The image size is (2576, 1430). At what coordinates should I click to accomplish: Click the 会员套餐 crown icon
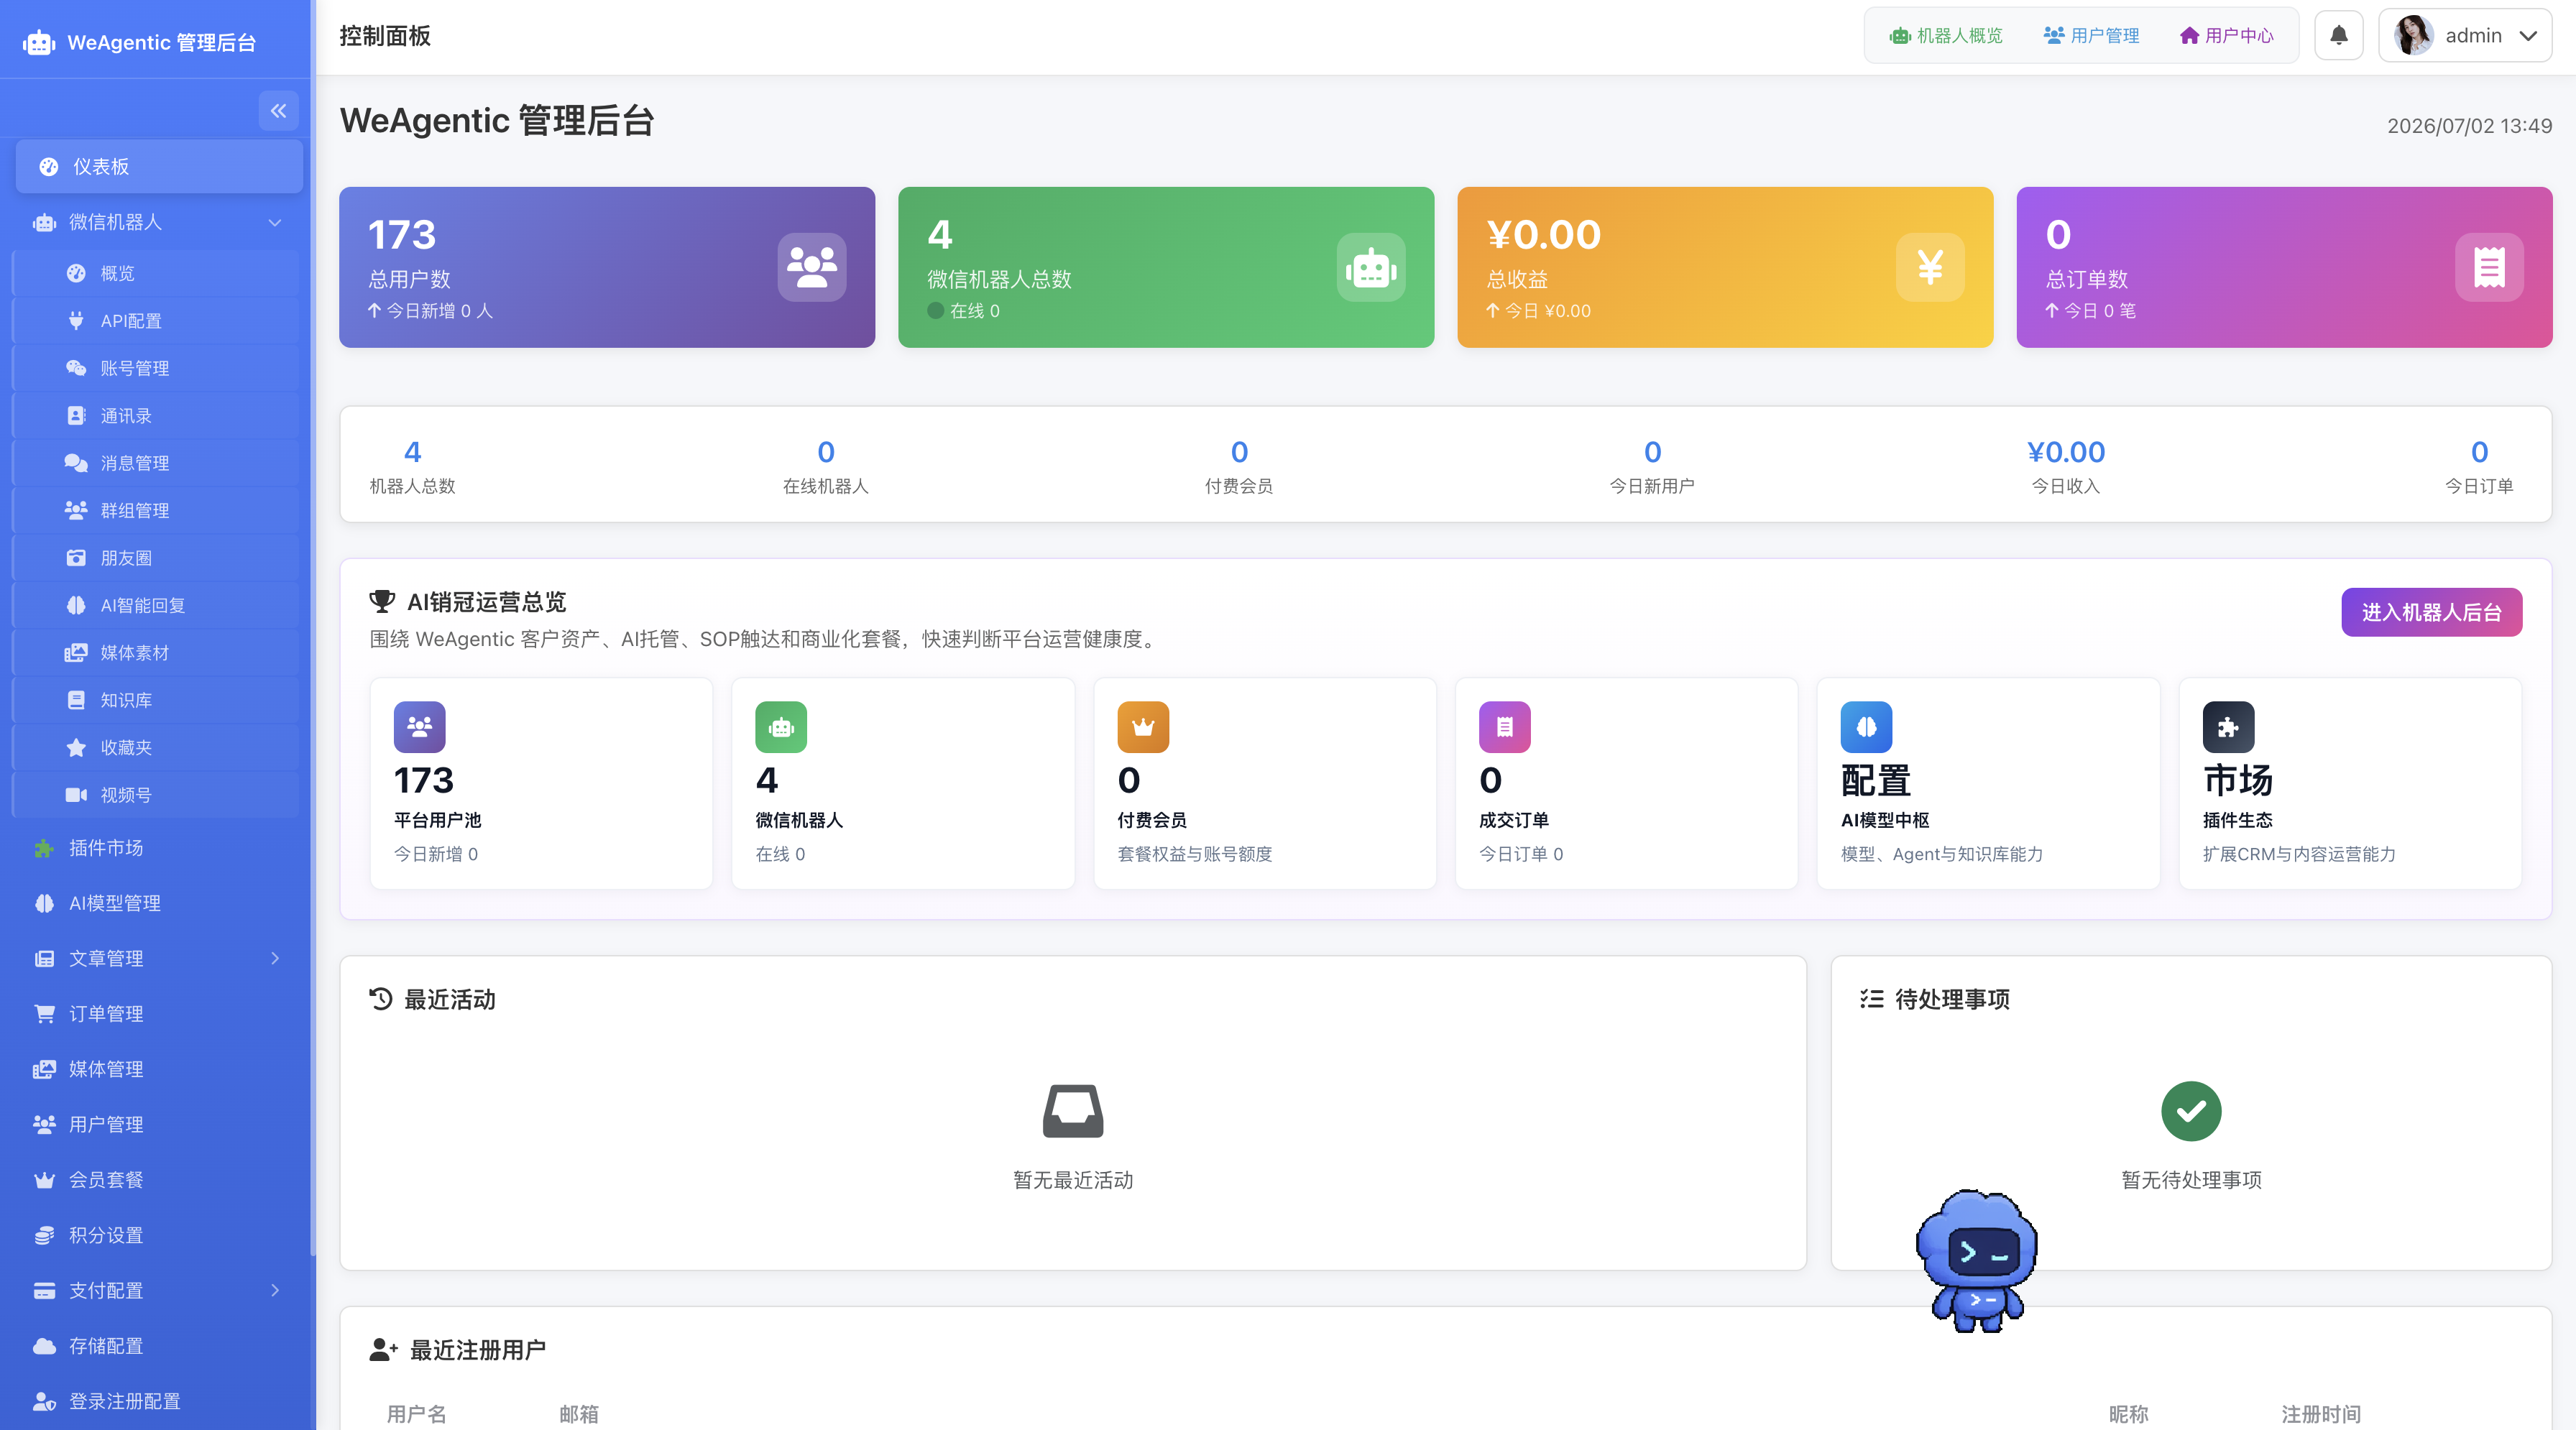pos(44,1180)
